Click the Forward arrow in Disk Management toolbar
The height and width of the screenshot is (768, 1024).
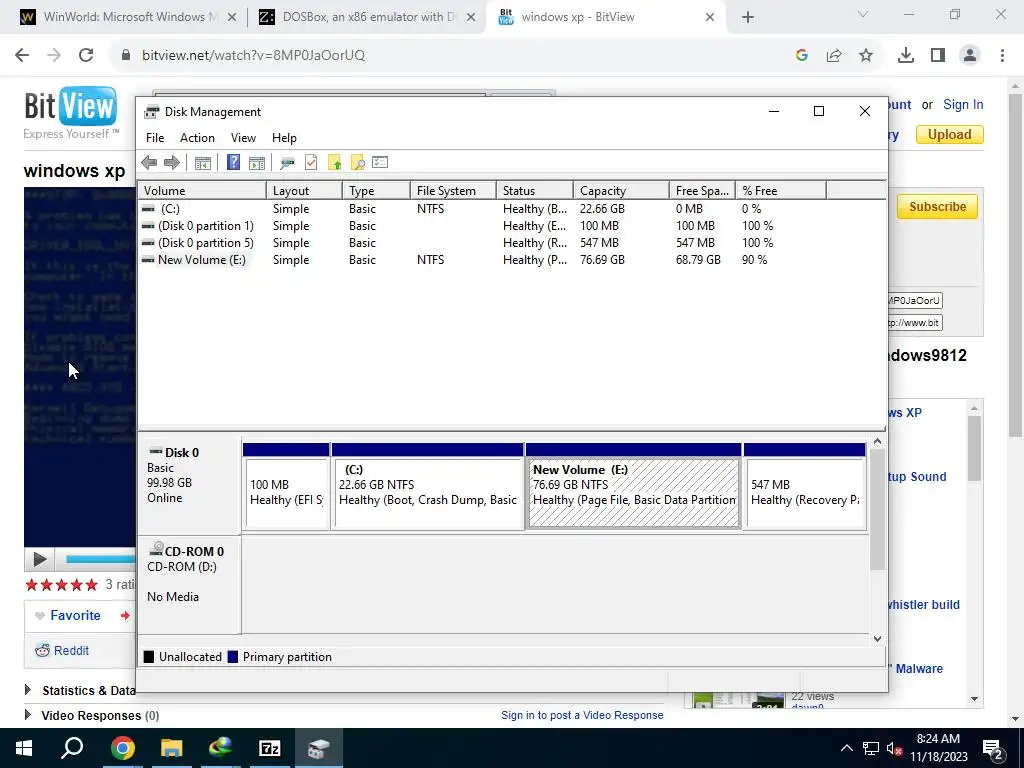pyautogui.click(x=172, y=163)
